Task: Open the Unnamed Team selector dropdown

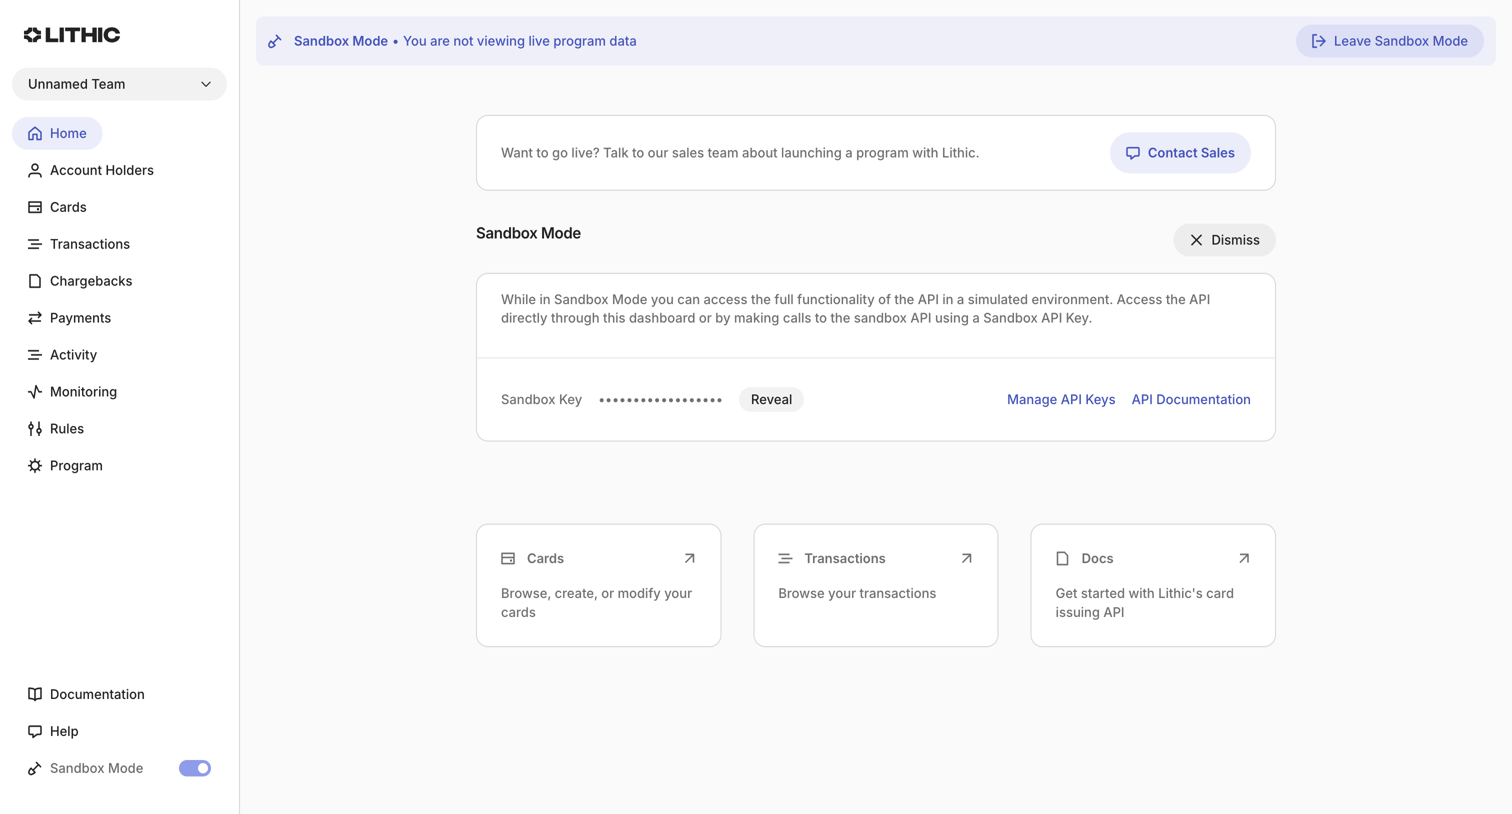Action: click(119, 84)
